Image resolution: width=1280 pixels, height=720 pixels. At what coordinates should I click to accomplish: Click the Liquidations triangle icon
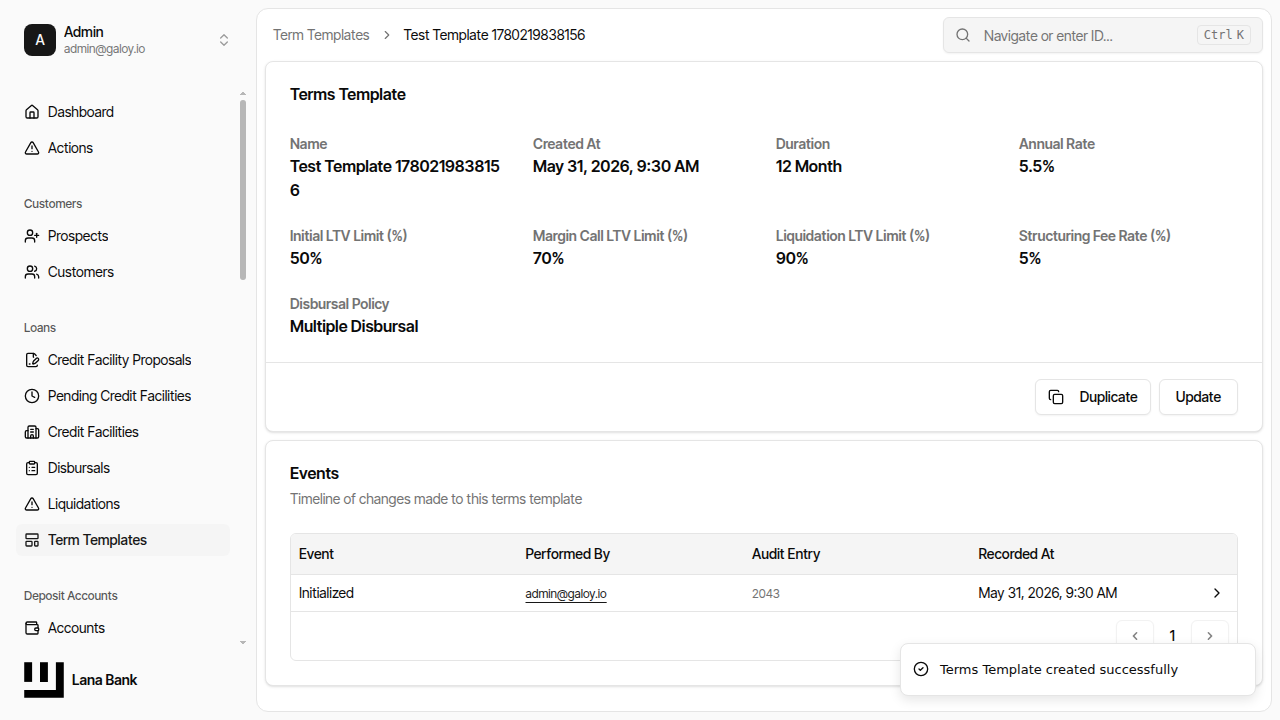pos(32,504)
